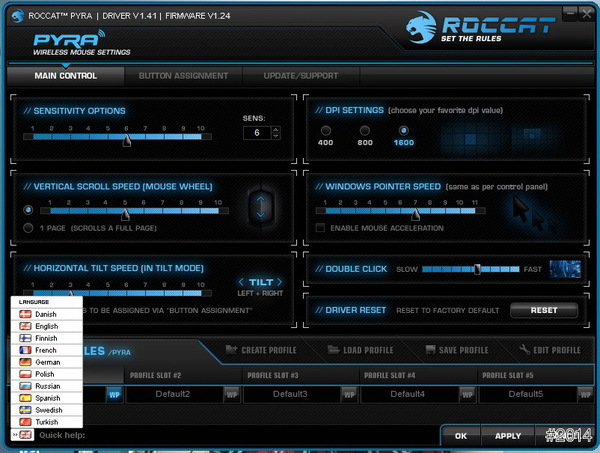Select the 400 DPI radio button
Image resolution: width=600 pixels, height=453 pixels.
[325, 131]
